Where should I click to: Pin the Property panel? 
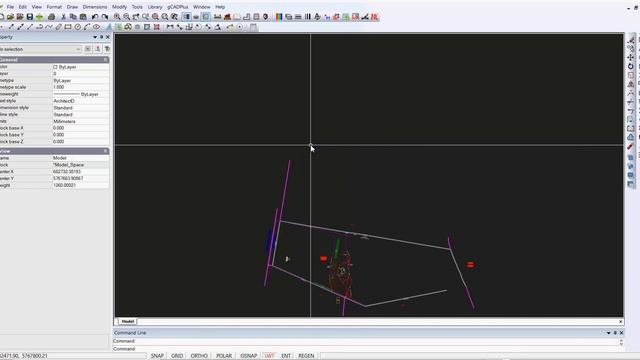[102, 37]
